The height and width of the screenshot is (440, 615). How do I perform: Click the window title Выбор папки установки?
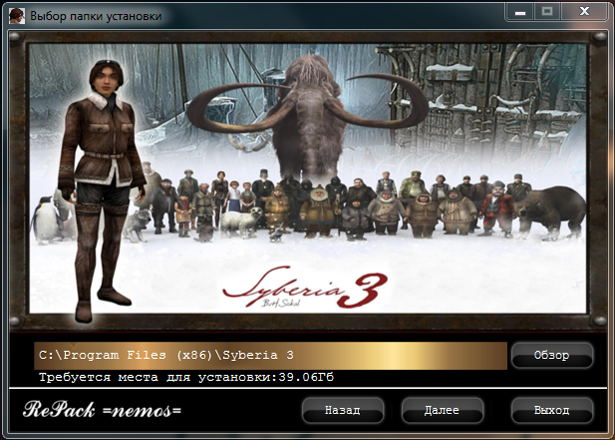pyautogui.click(x=96, y=16)
